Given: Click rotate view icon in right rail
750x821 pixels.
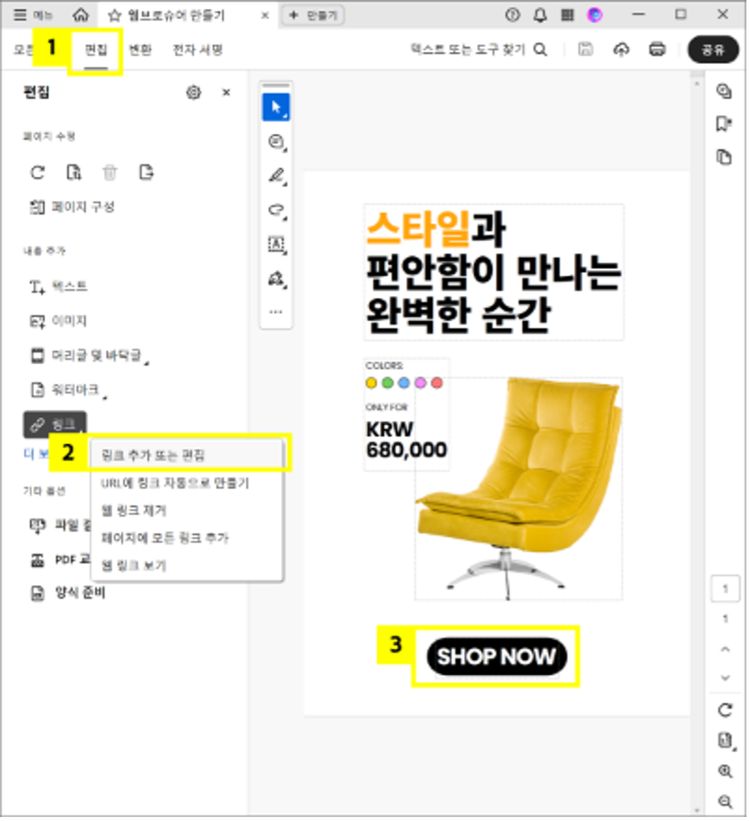Looking at the screenshot, I should coord(725,711).
